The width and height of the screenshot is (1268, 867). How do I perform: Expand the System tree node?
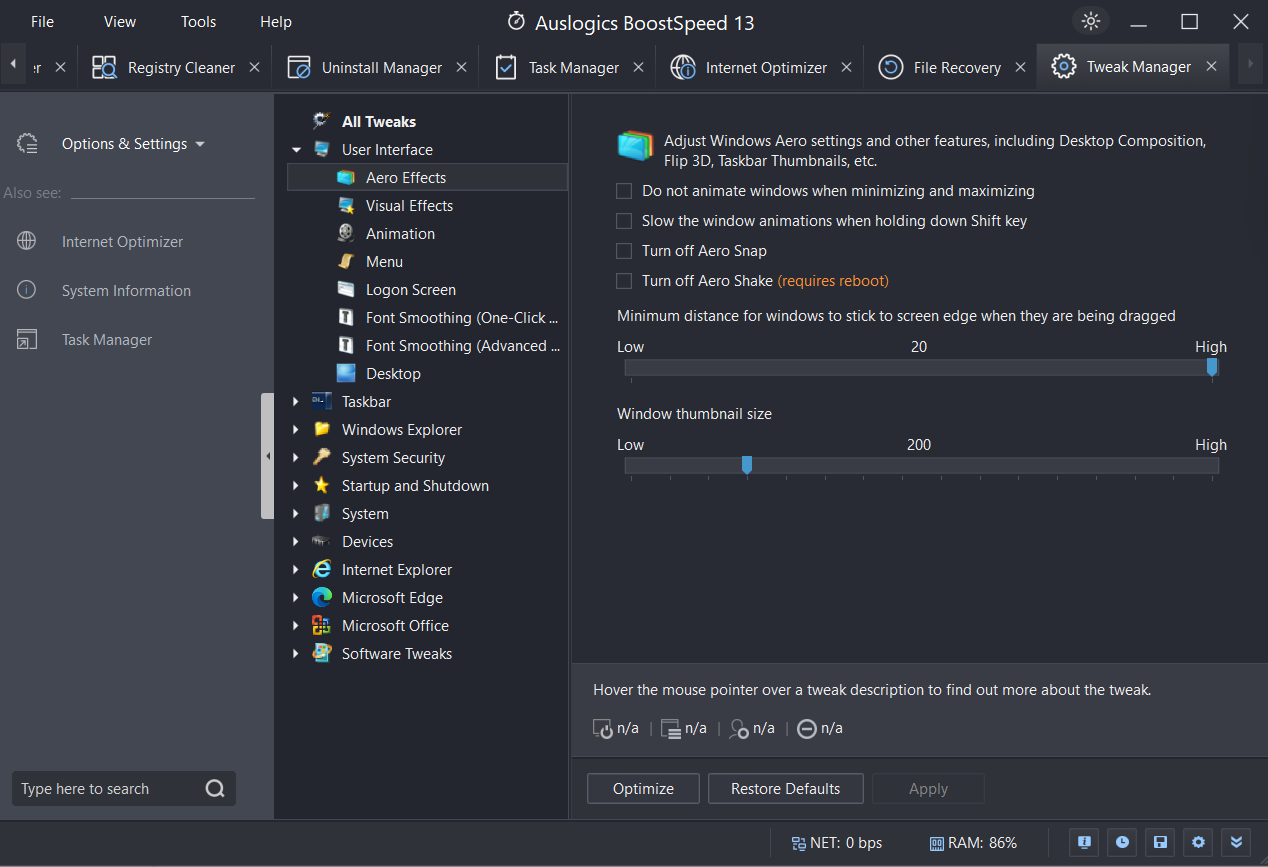coord(296,514)
